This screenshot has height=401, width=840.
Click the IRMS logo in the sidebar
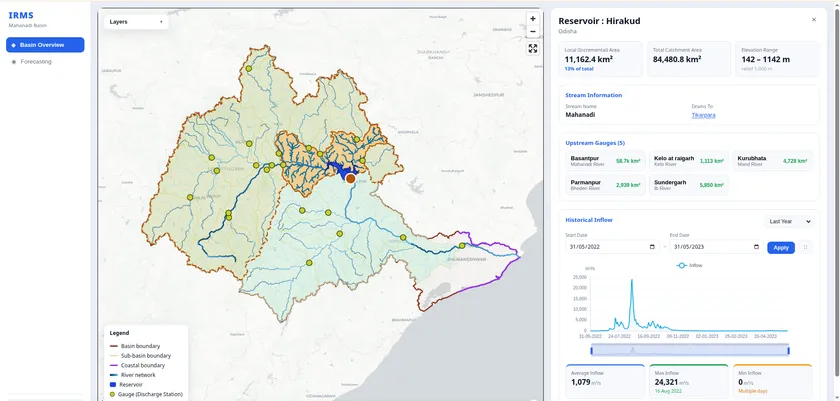point(21,16)
